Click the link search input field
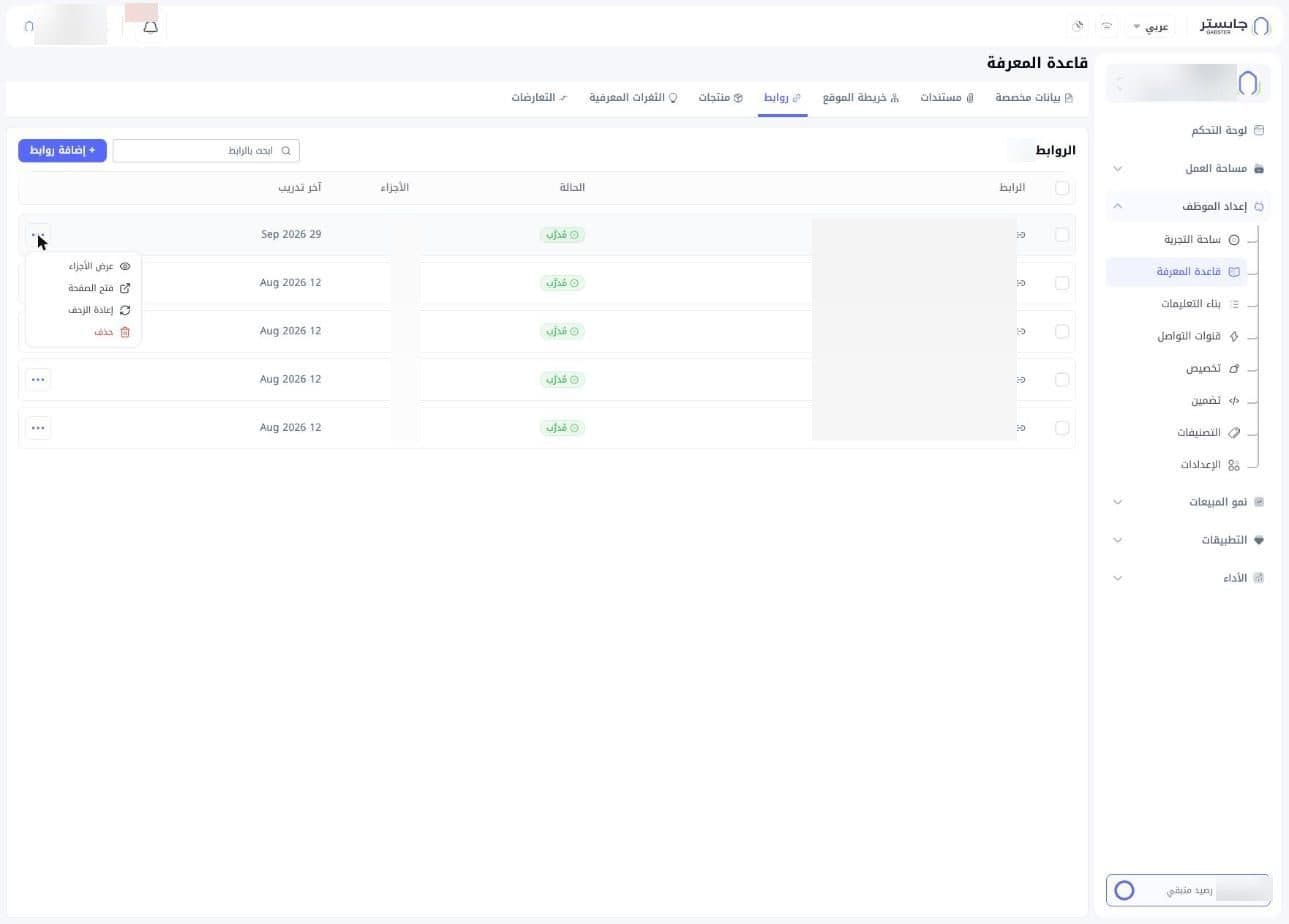This screenshot has height=924, width=1289. click(206, 151)
